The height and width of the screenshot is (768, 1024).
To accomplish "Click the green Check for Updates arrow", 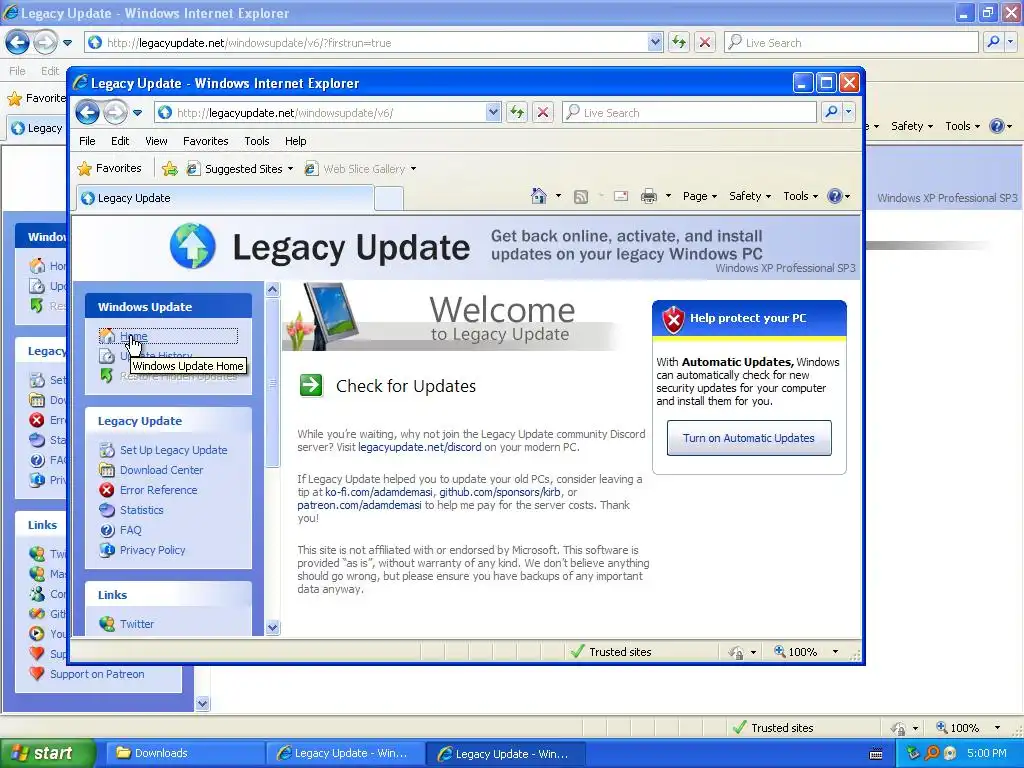I will [x=311, y=385].
